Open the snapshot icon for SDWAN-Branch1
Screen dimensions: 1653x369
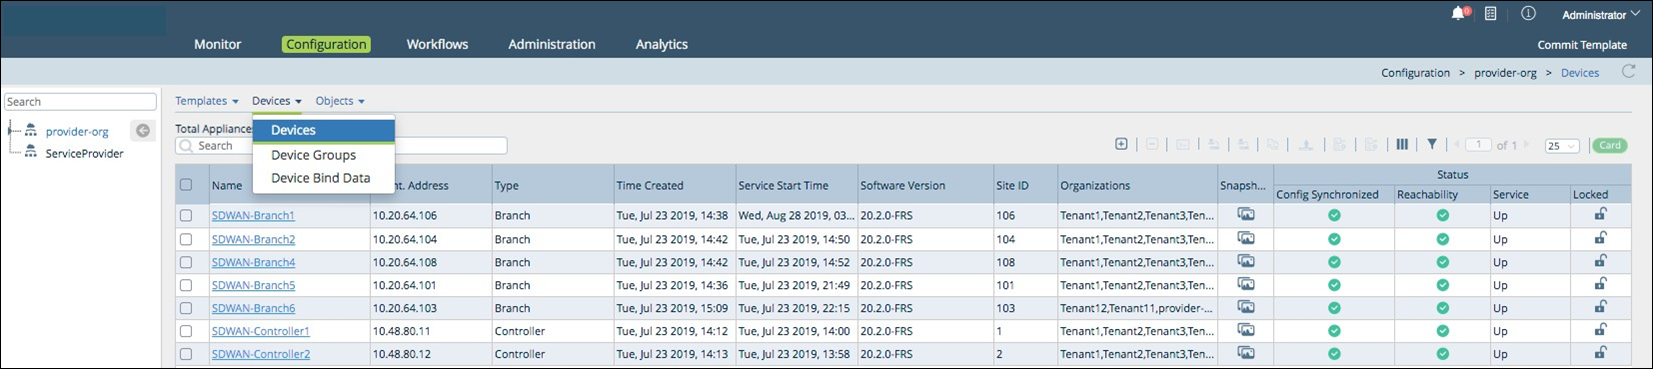tap(1245, 215)
